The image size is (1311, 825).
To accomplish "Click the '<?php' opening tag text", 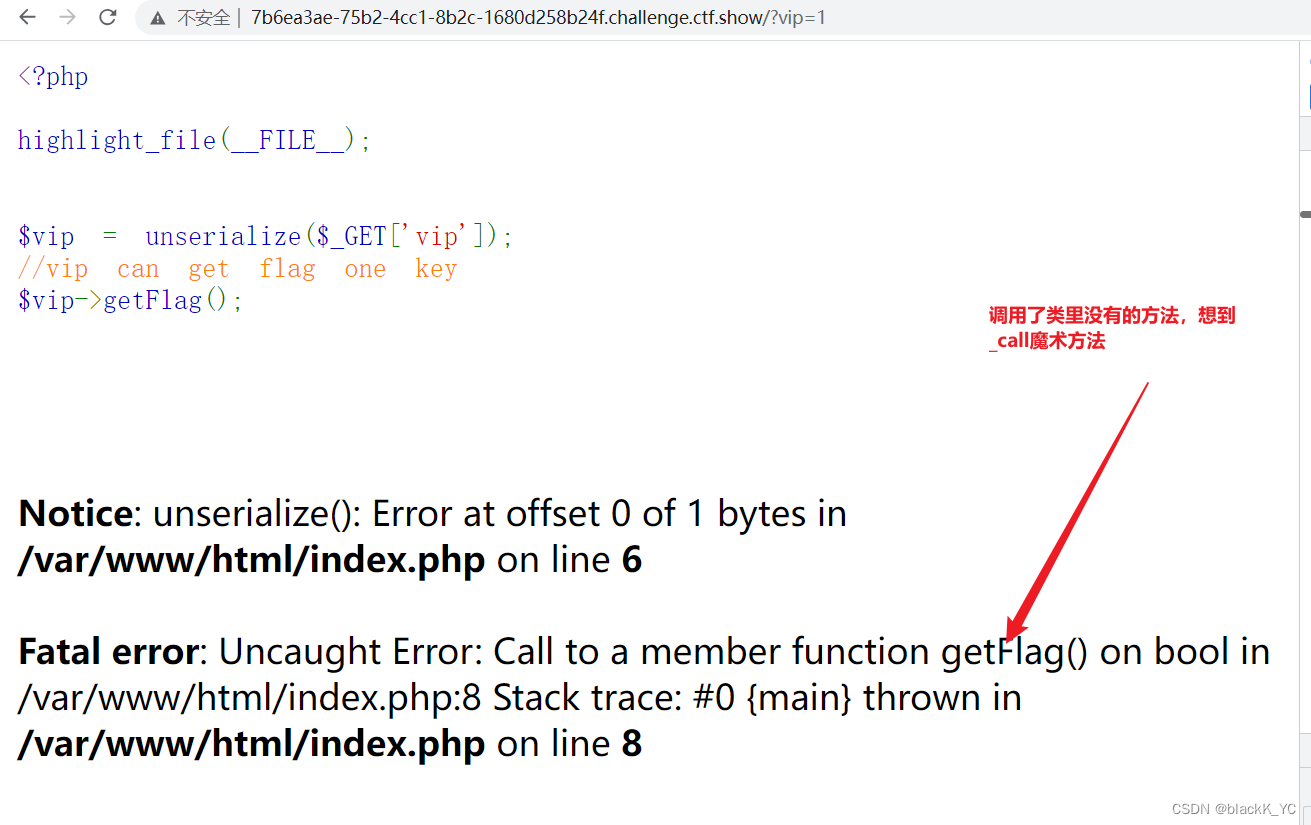I will 53,77.
